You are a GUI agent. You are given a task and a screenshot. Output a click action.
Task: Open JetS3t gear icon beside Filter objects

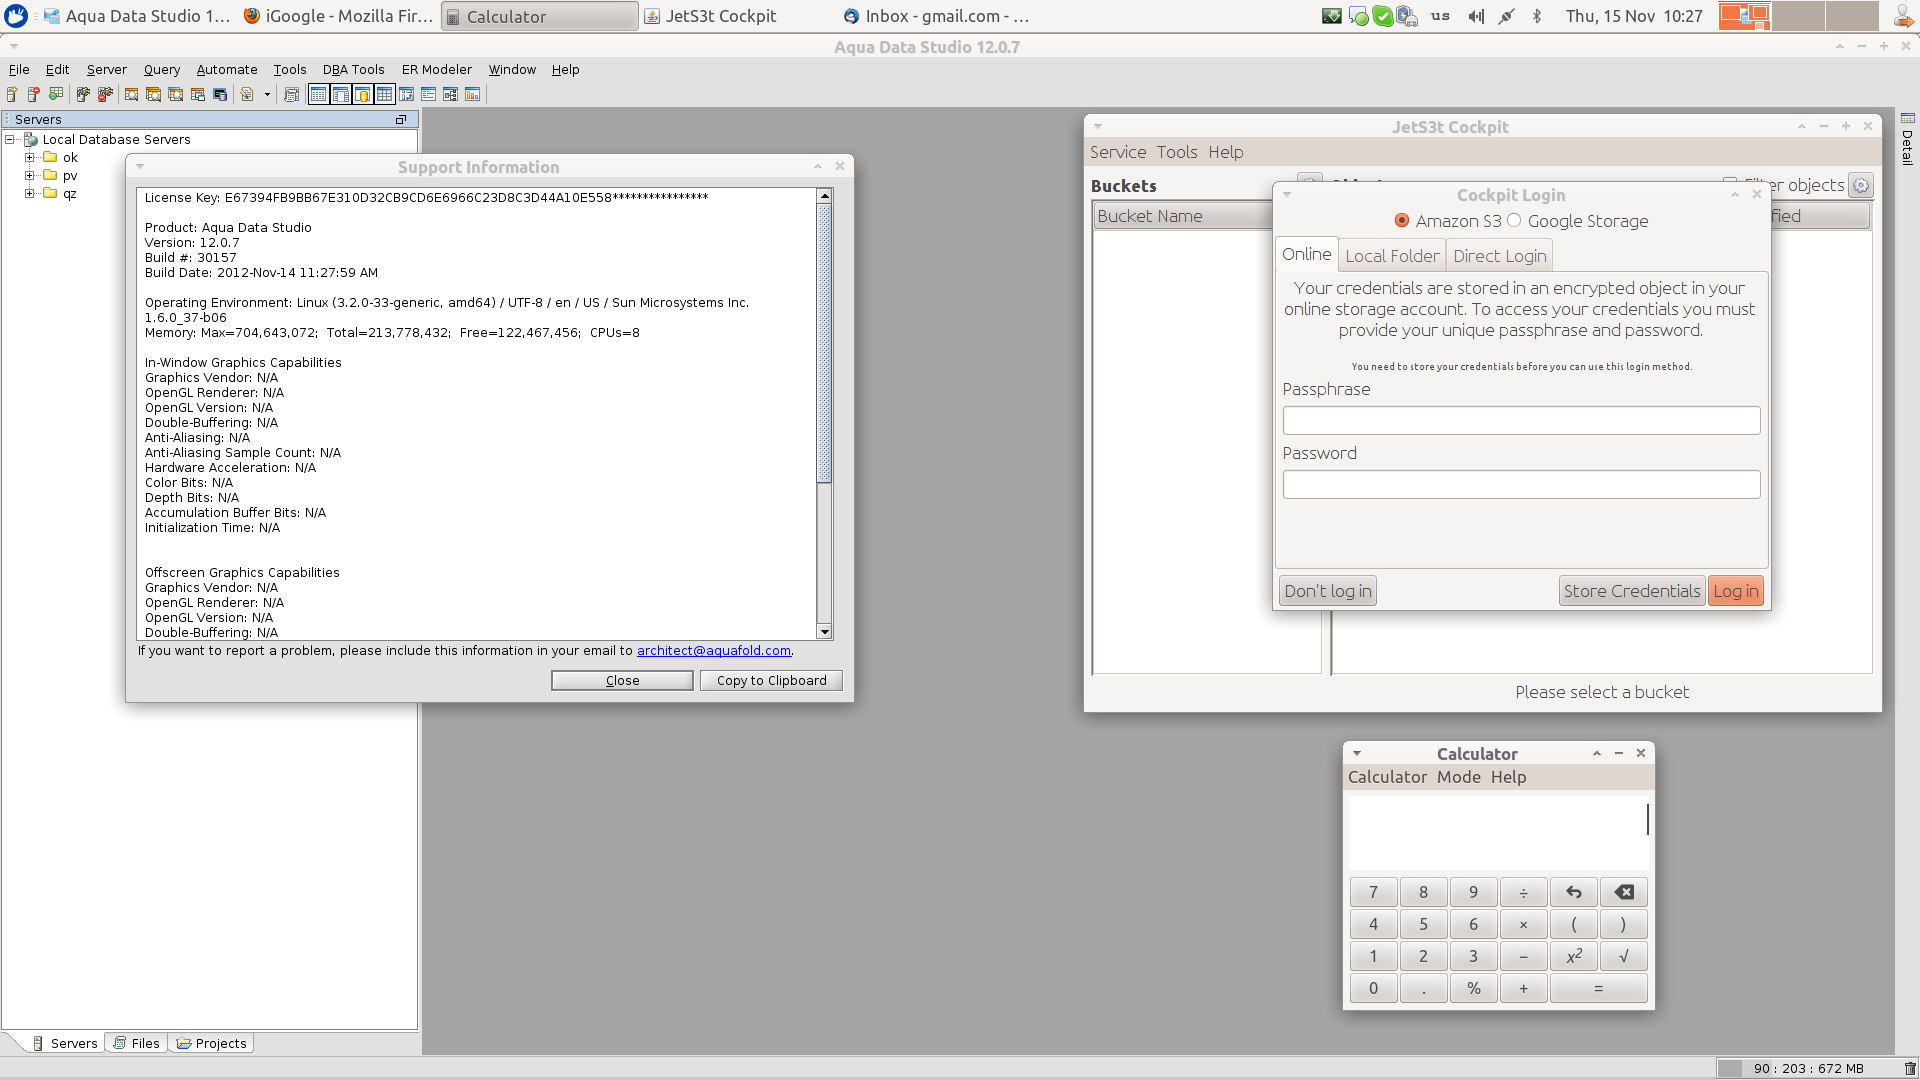click(1860, 186)
